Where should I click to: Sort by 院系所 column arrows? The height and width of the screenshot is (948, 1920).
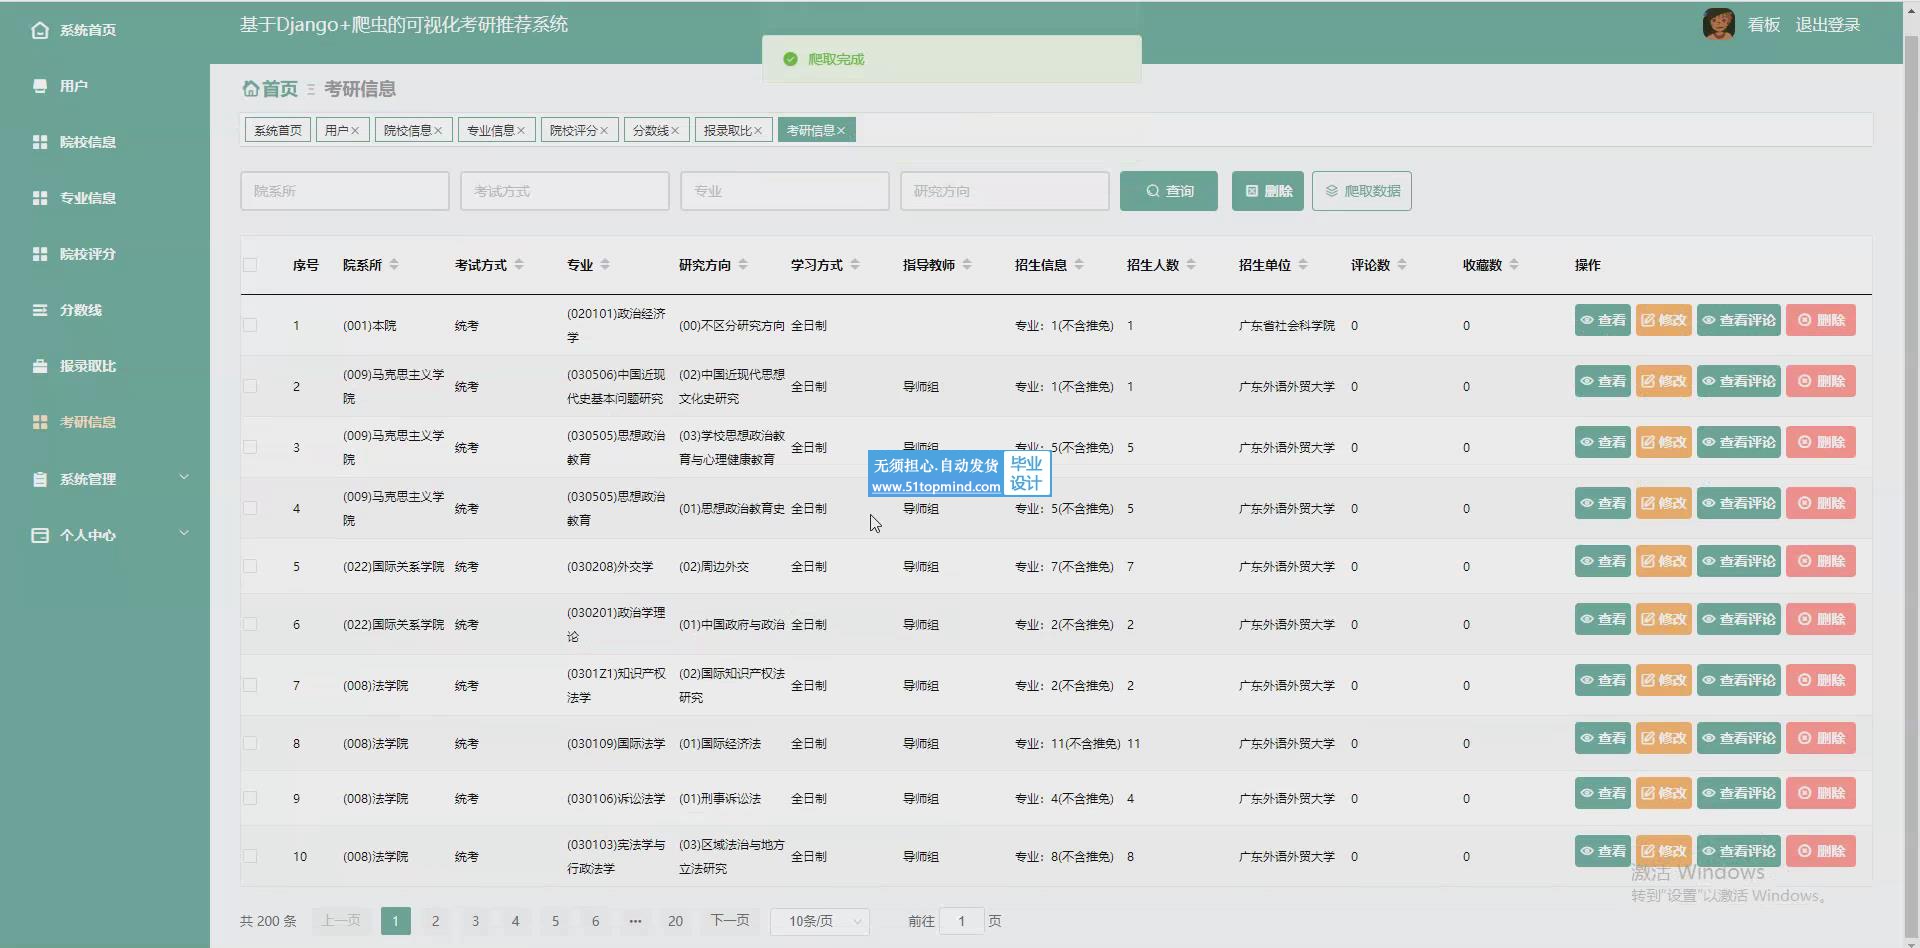tap(394, 265)
